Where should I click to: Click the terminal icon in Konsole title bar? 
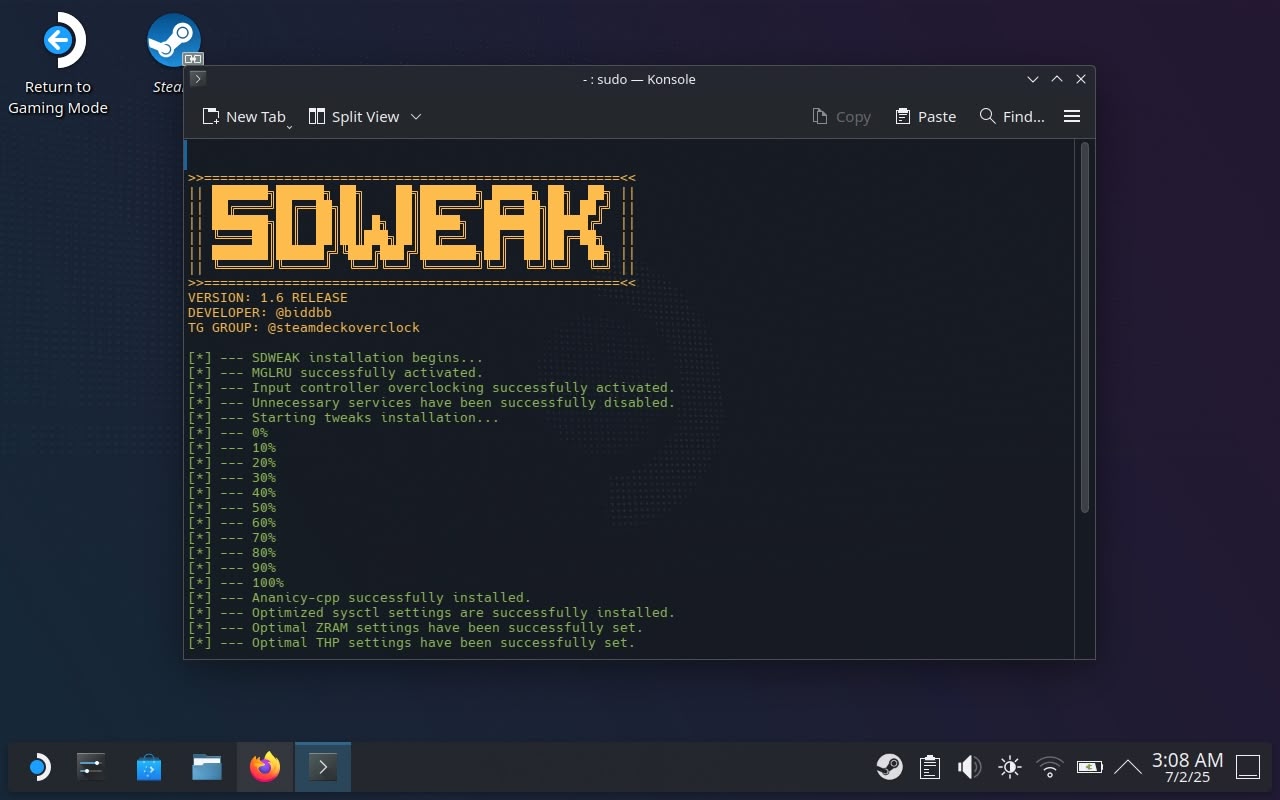pos(197,79)
